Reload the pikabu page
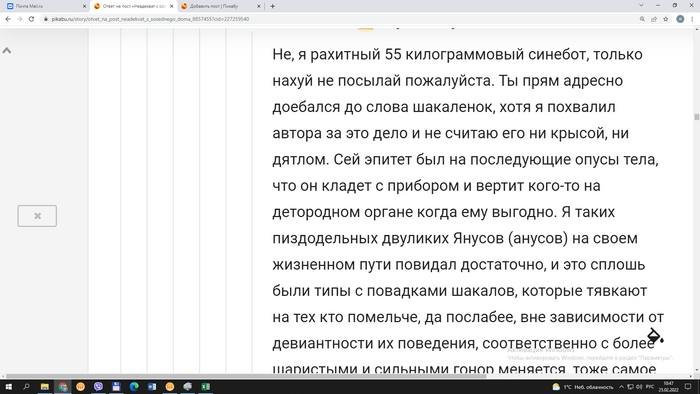 pyautogui.click(x=31, y=19)
